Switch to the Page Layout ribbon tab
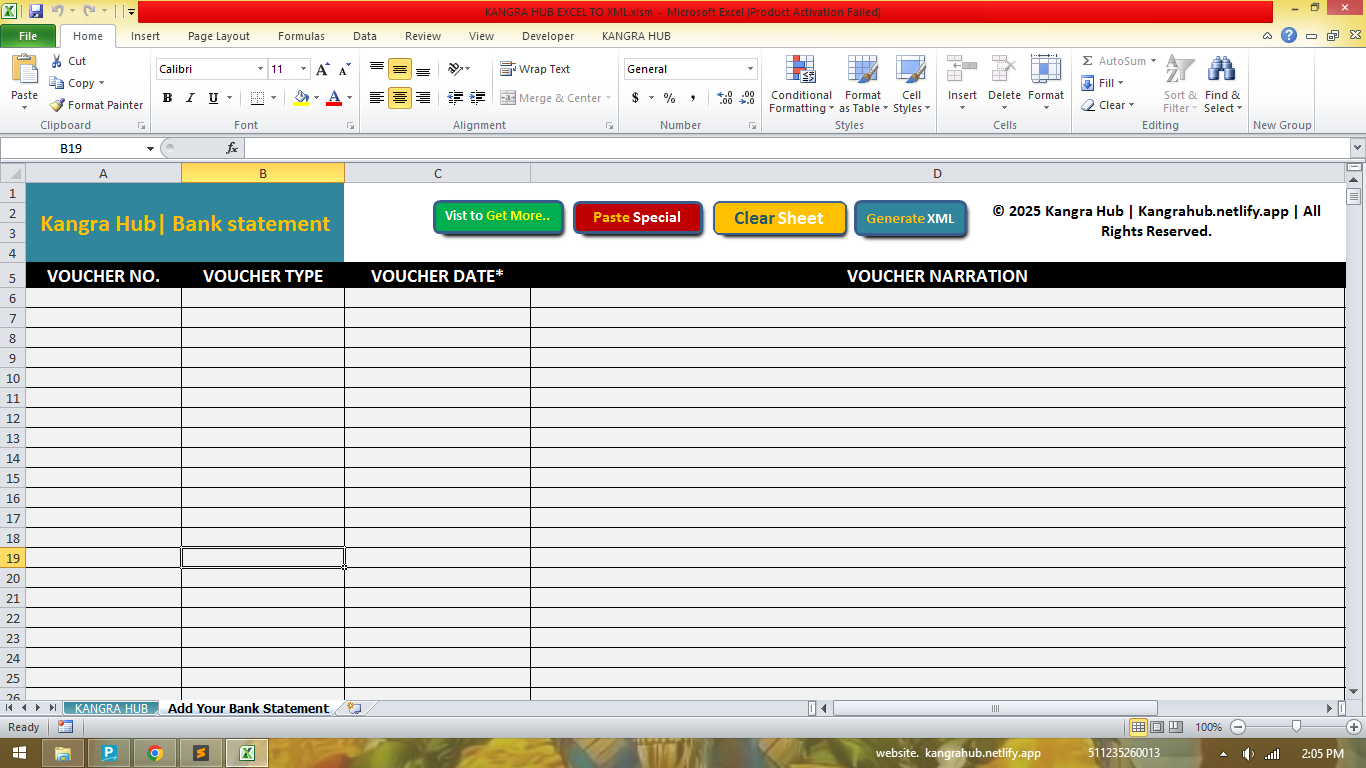The height and width of the screenshot is (768, 1366). (x=219, y=36)
